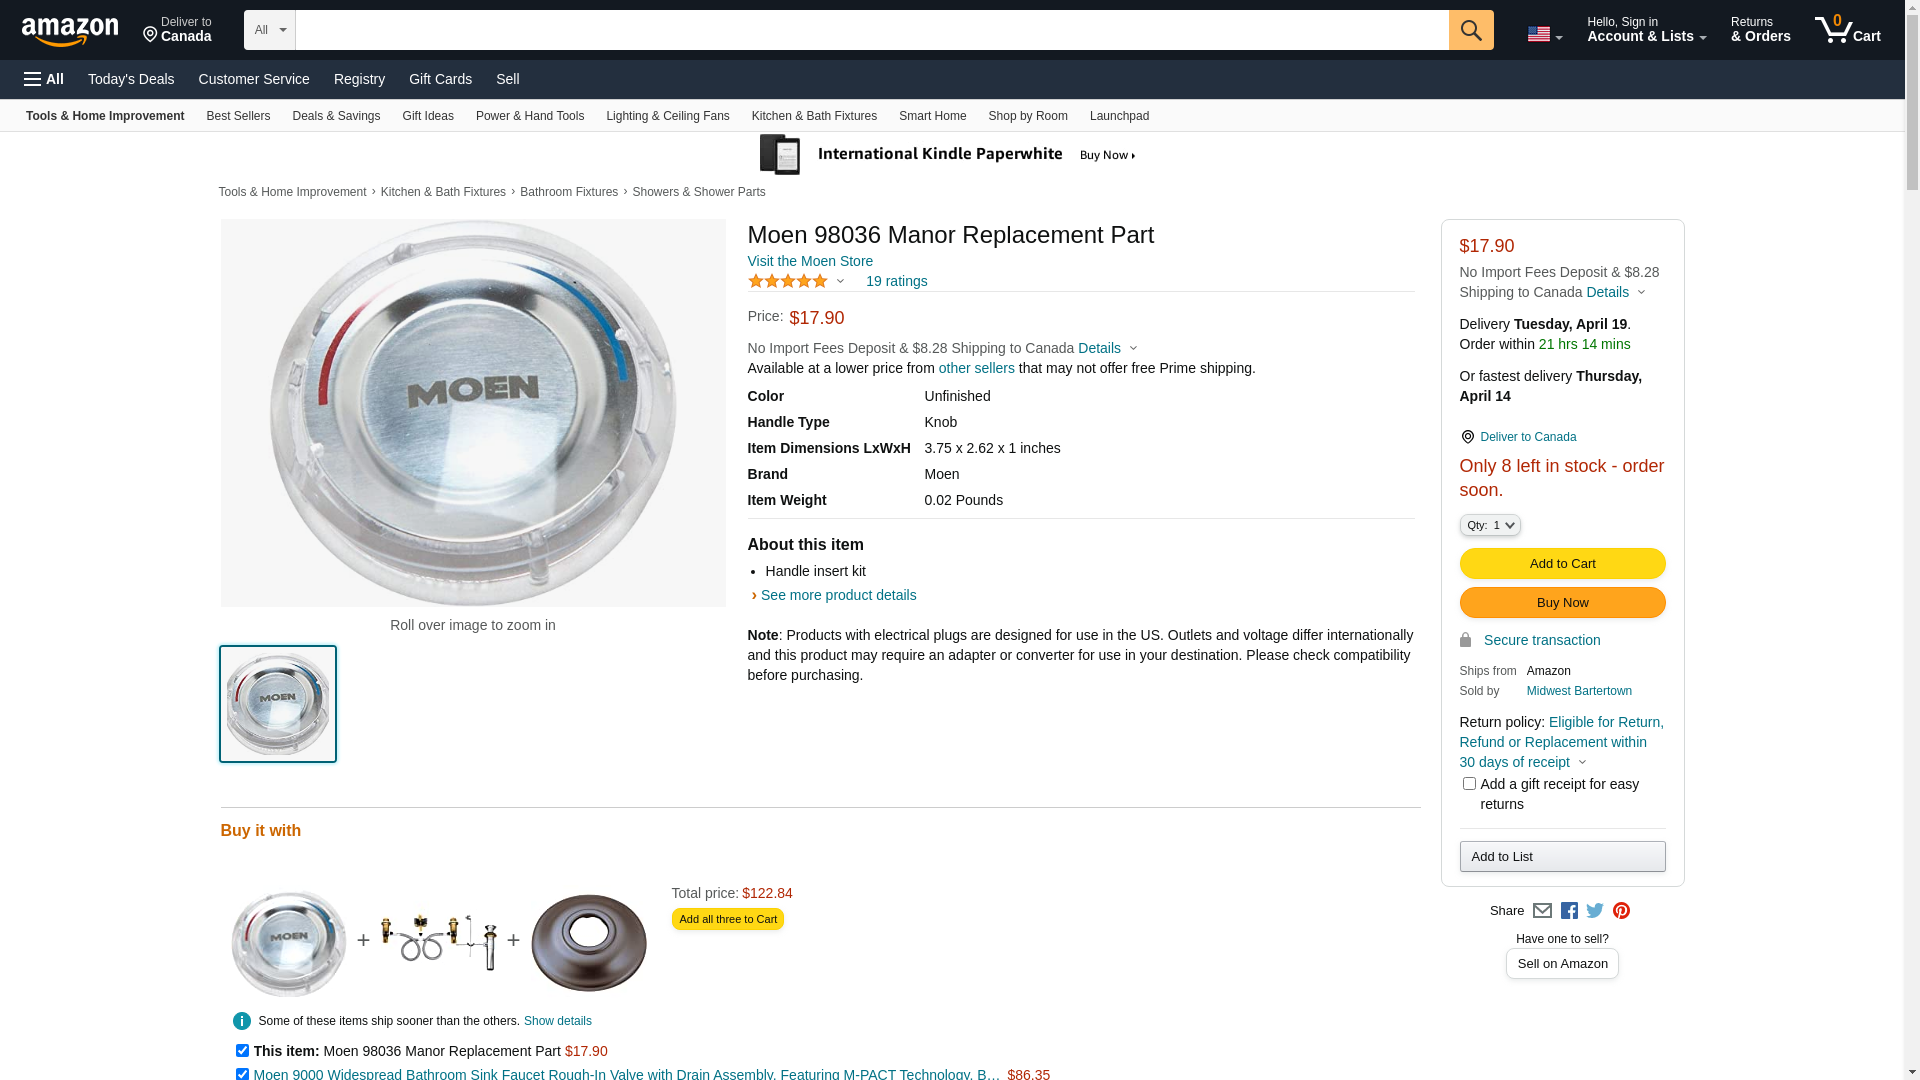Open the shopping cart icon

[1846, 30]
